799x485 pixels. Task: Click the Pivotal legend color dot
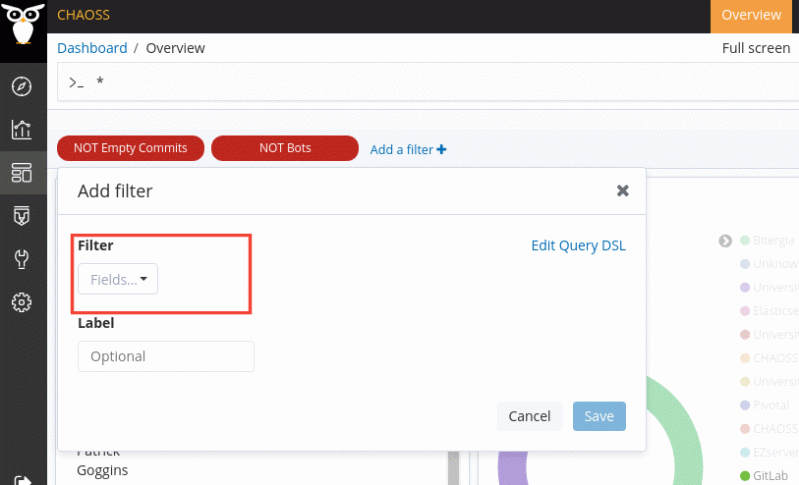[744, 405]
